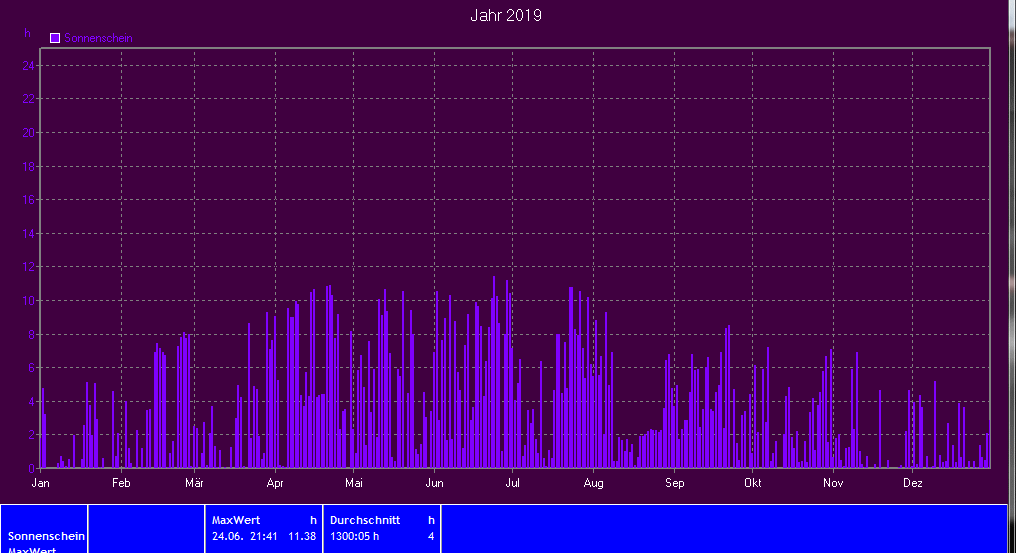The height and width of the screenshot is (553, 1016).
Task: Click the 'Jahr 2019' chart title
Action: pos(506,15)
